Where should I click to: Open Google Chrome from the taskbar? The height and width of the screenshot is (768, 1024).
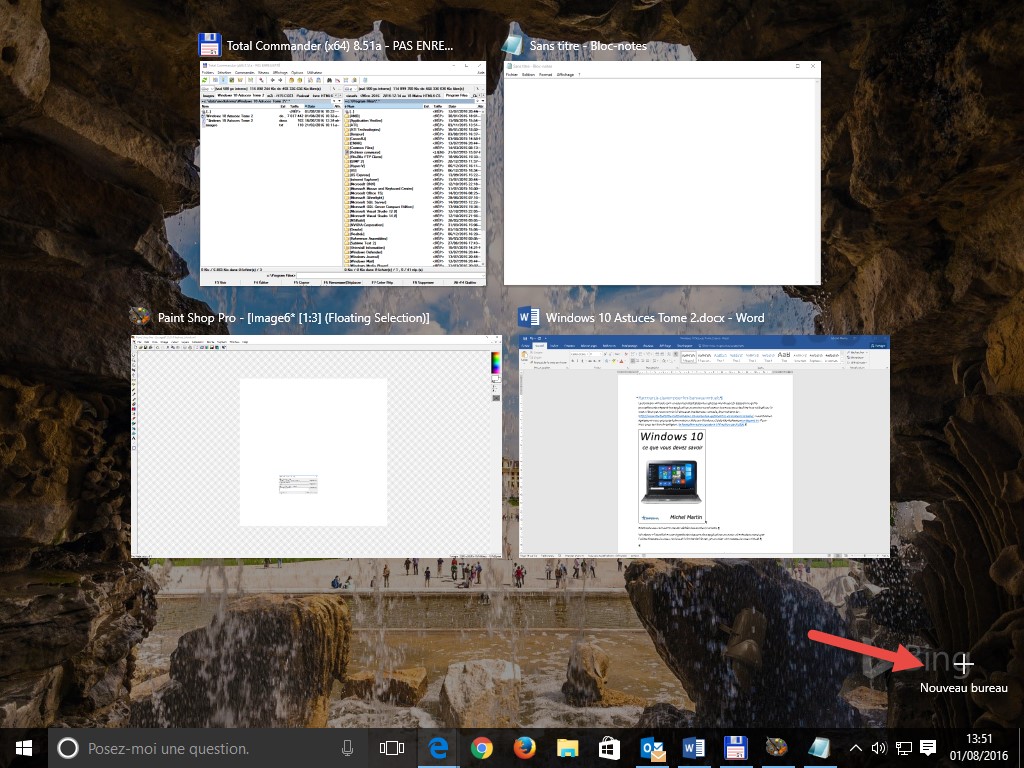[481, 747]
